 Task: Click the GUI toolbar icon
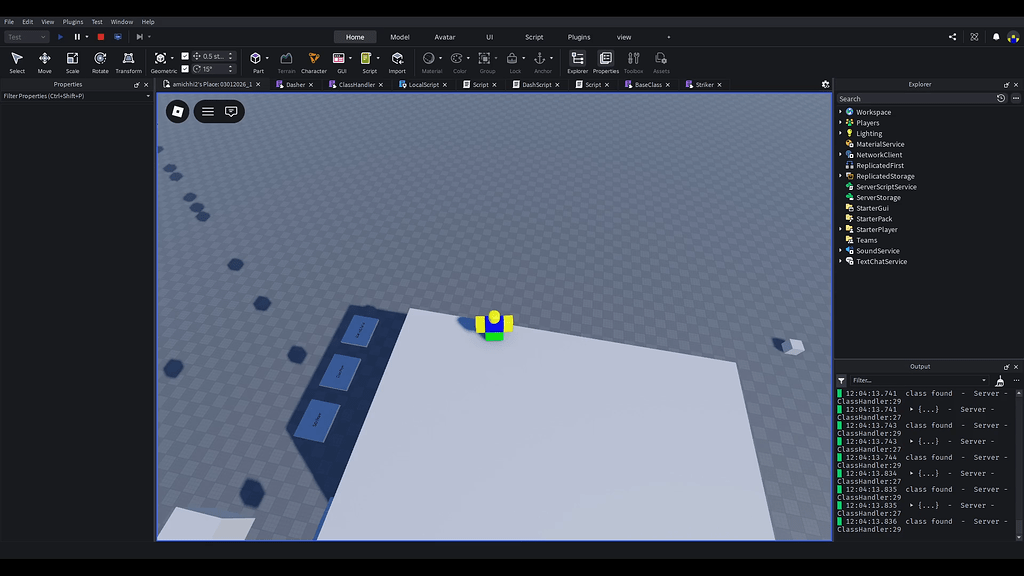click(338, 59)
